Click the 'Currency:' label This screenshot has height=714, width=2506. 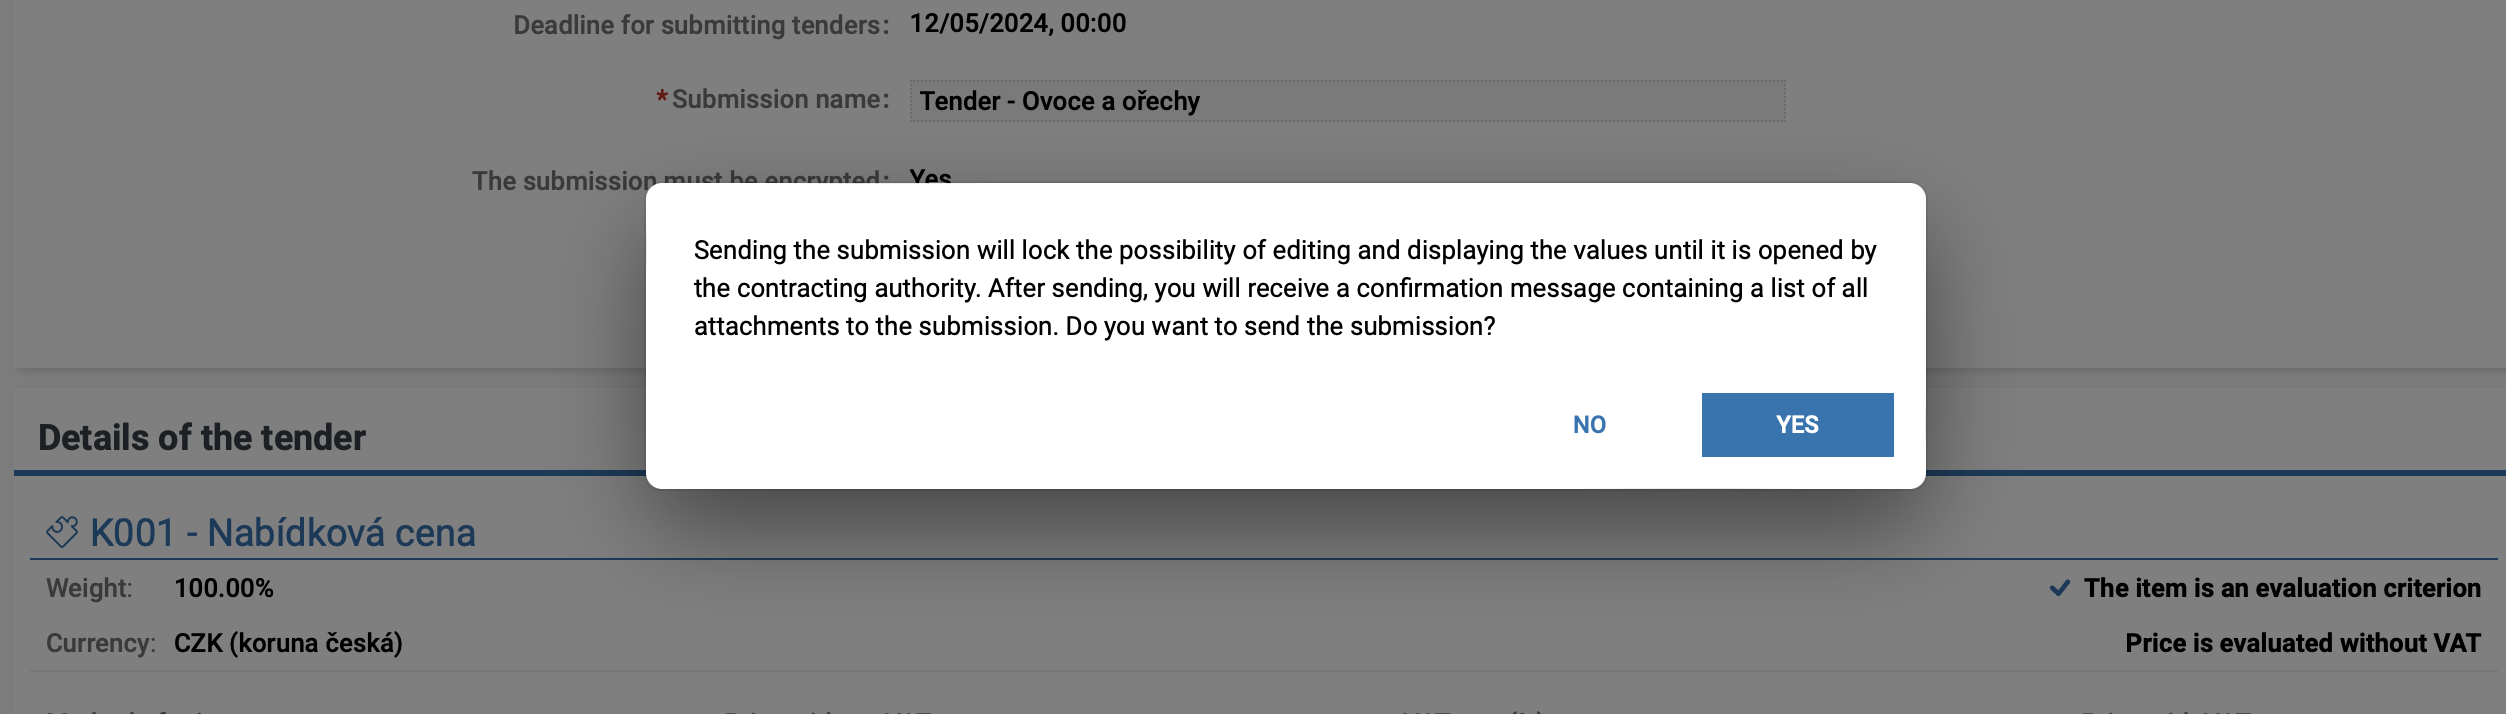(x=100, y=643)
